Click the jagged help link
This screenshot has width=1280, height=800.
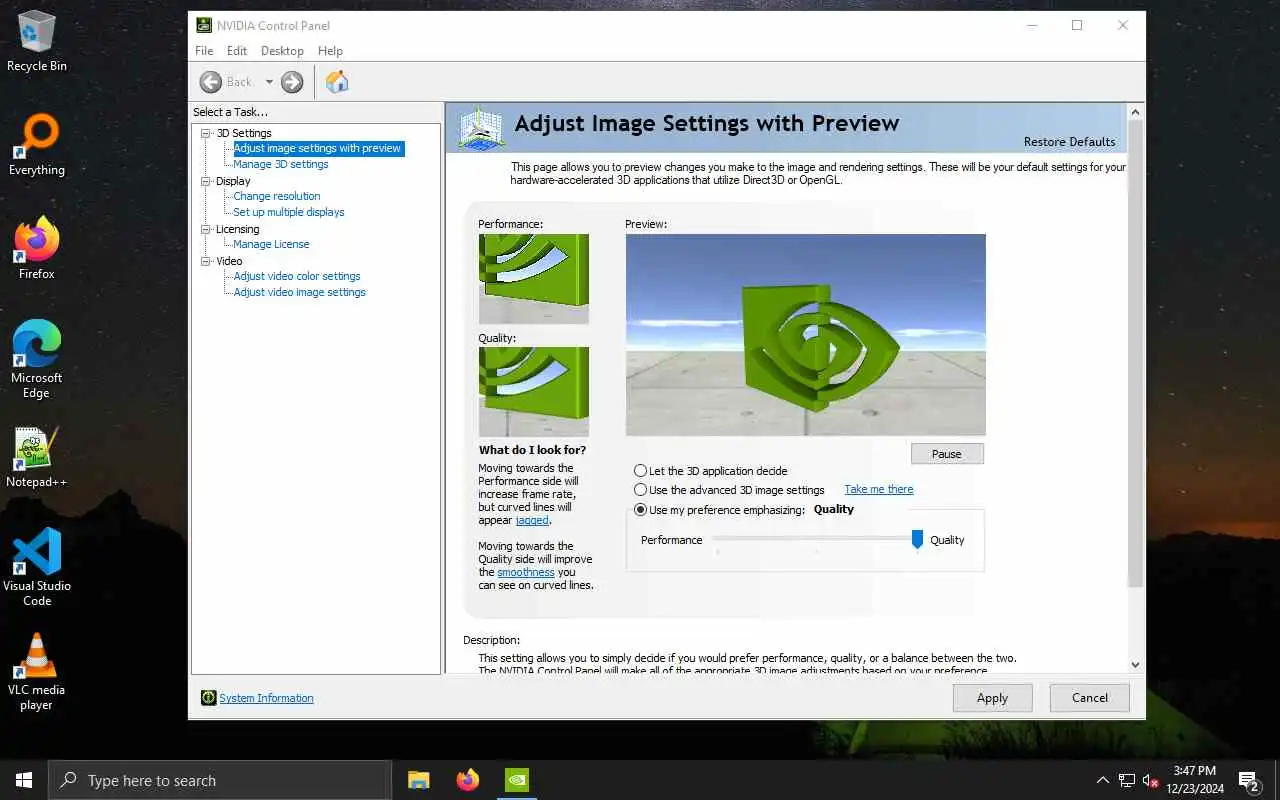tap(532, 520)
